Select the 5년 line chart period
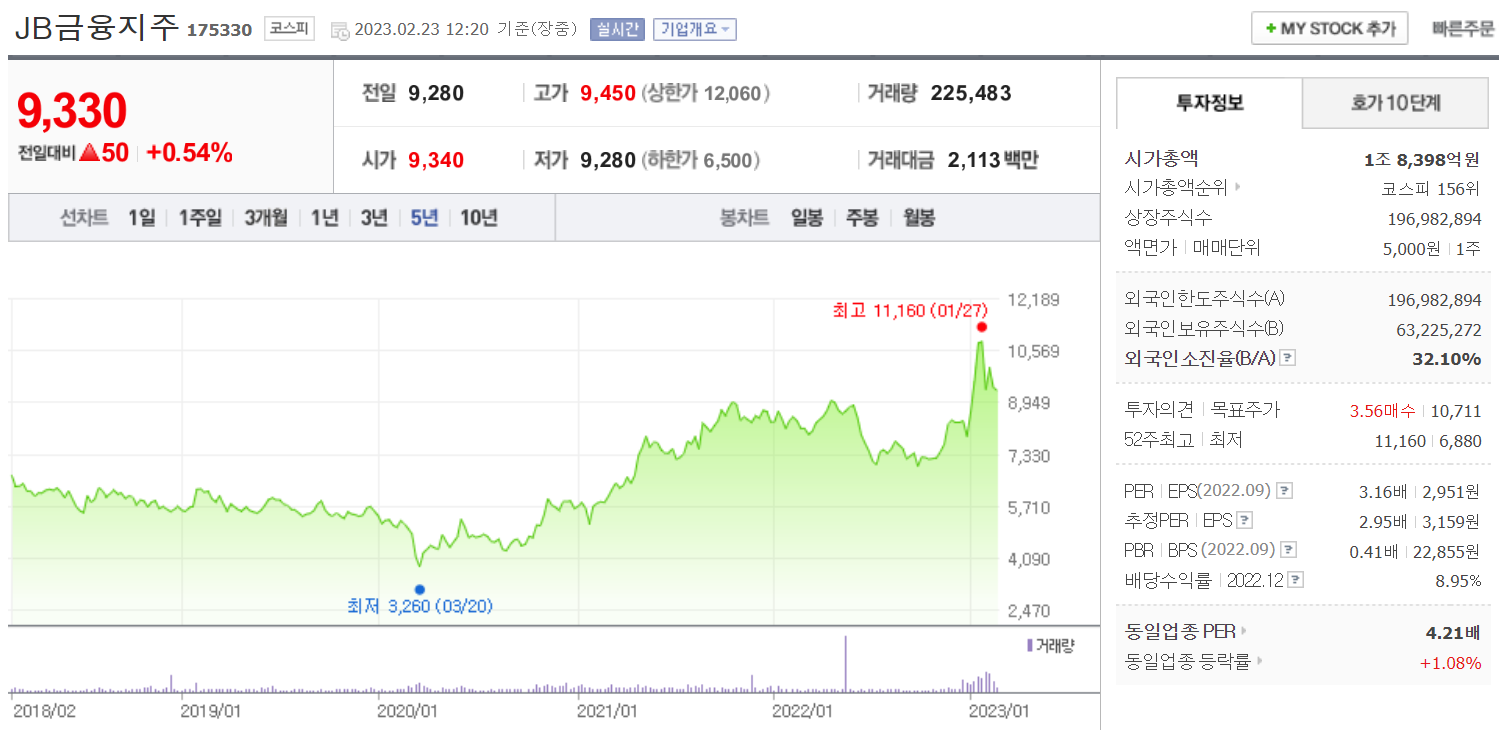Image resolution: width=1499 pixels, height=730 pixels. coord(424,217)
